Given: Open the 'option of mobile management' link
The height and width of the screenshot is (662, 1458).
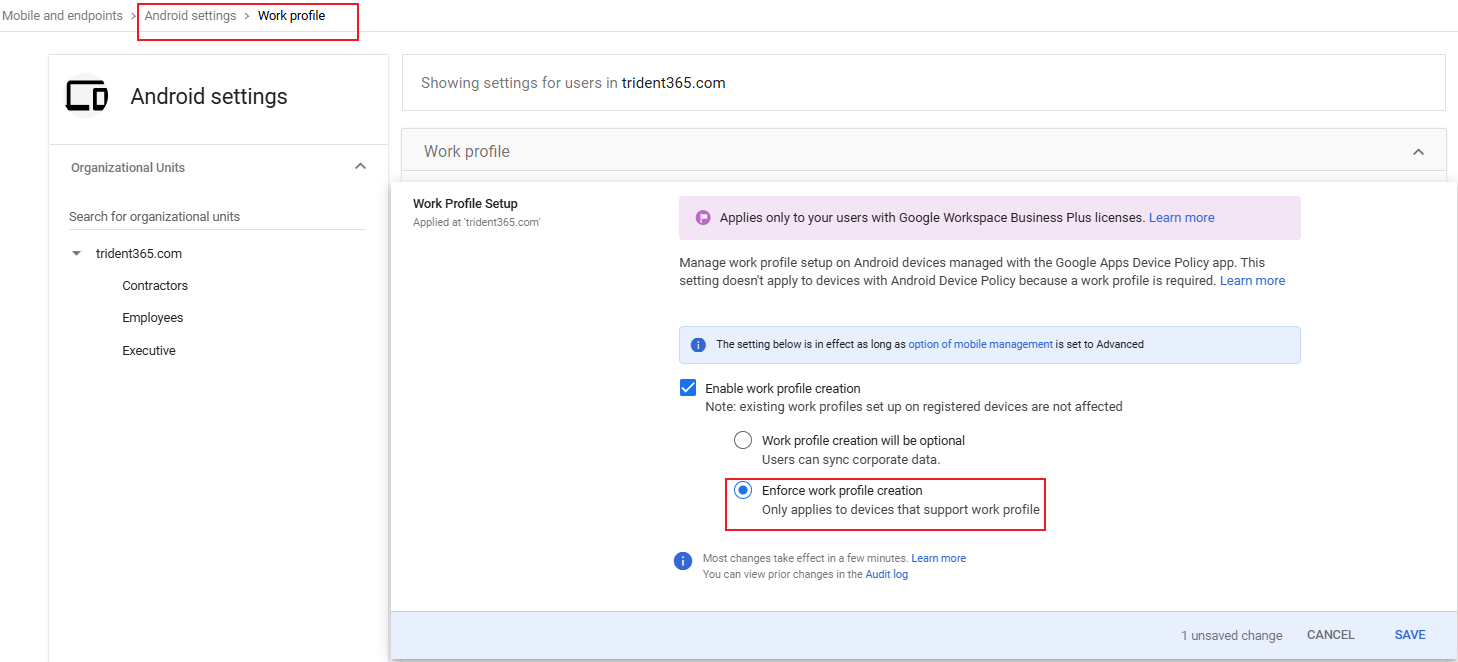Looking at the screenshot, I should (980, 344).
